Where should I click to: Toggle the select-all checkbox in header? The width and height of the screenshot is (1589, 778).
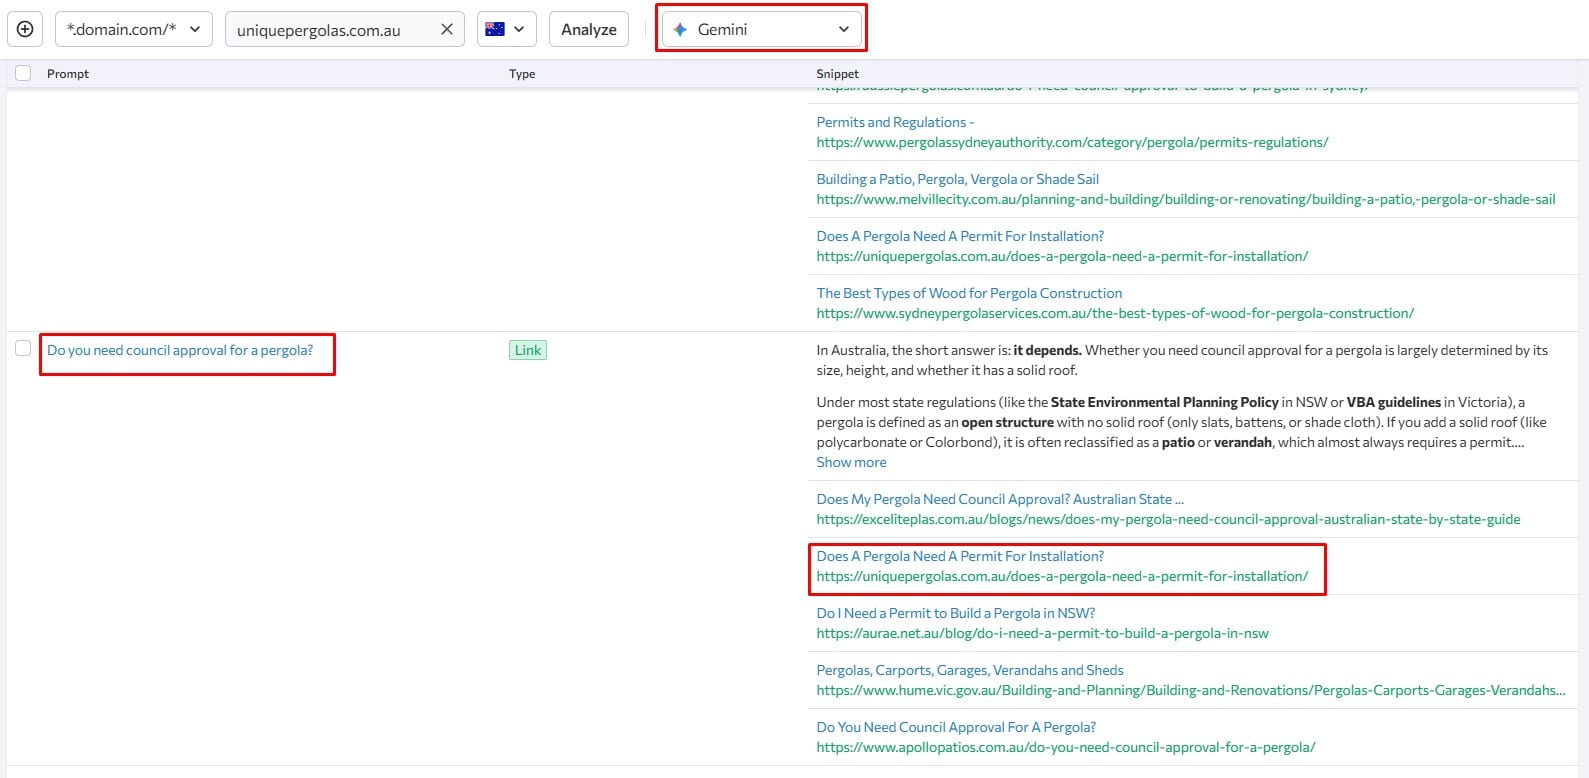point(23,73)
